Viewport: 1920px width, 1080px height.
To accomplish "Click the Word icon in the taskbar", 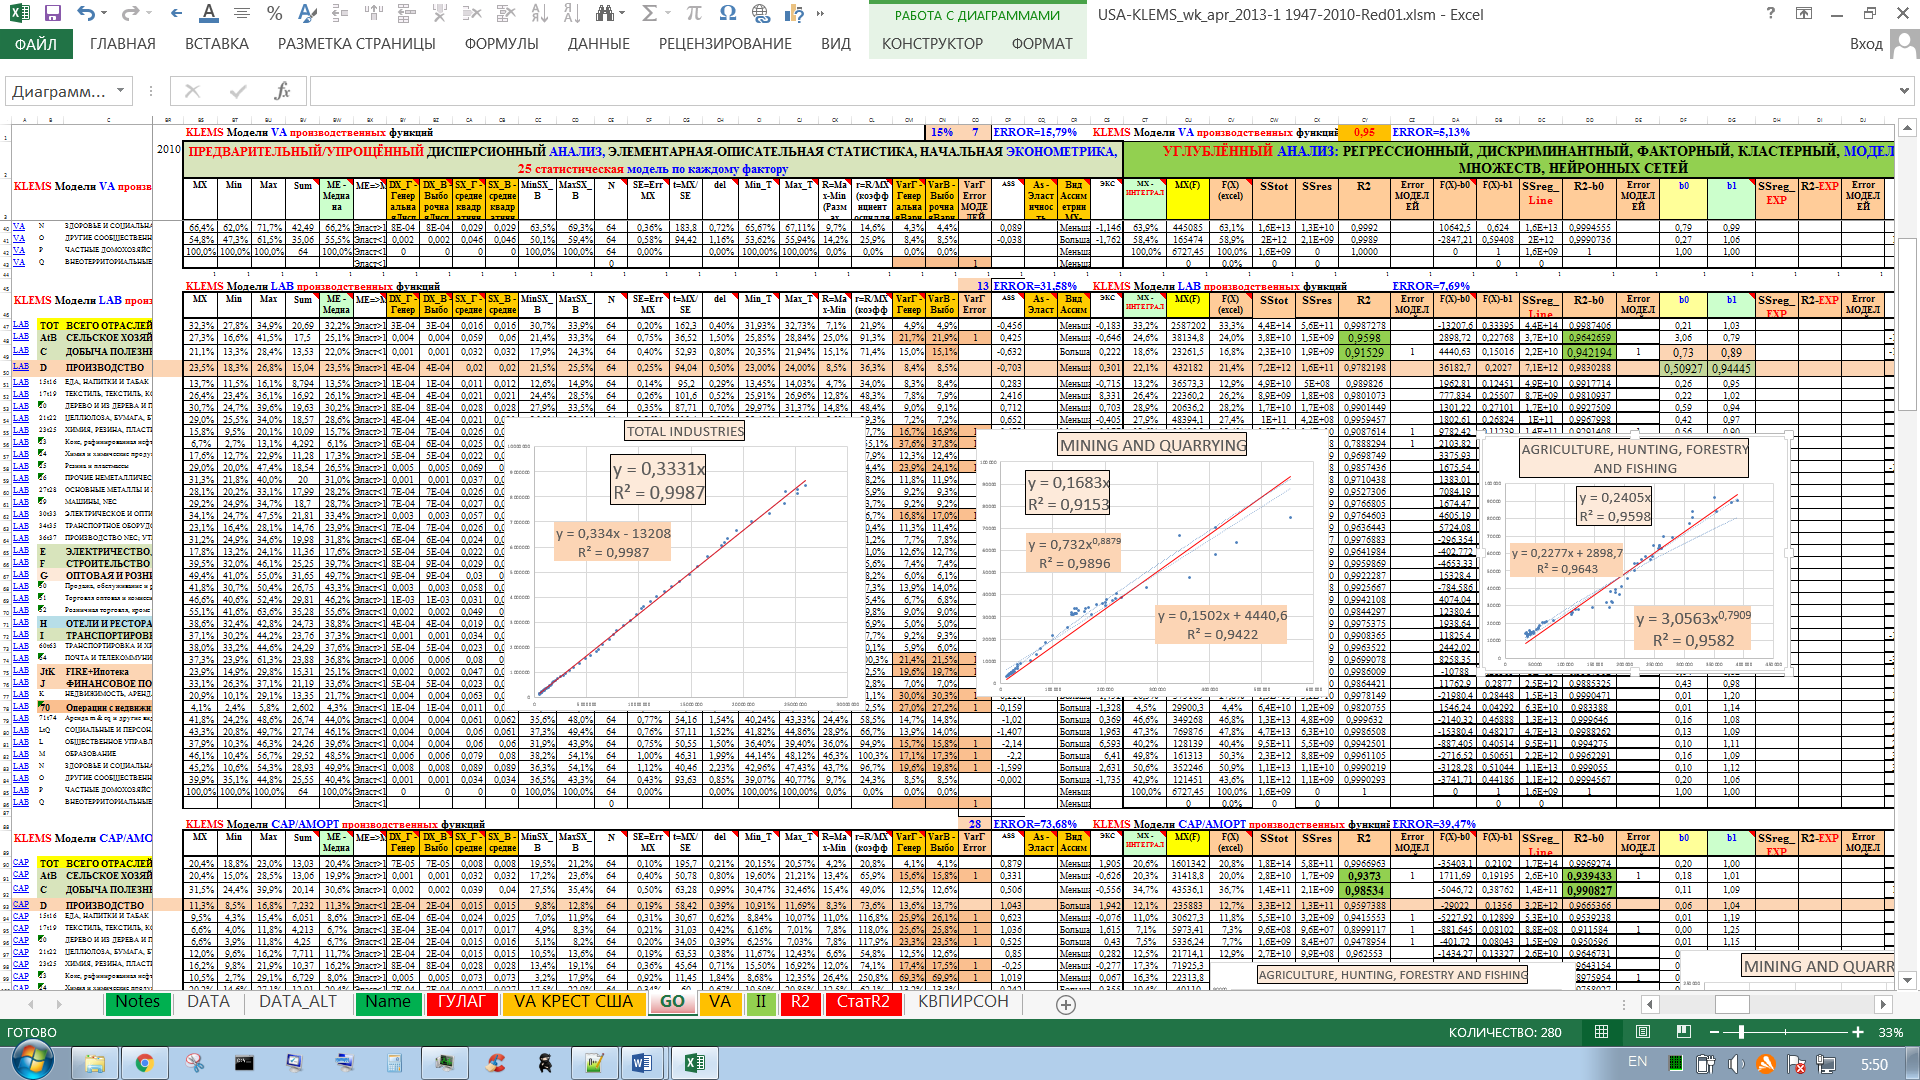I will click(x=641, y=1062).
